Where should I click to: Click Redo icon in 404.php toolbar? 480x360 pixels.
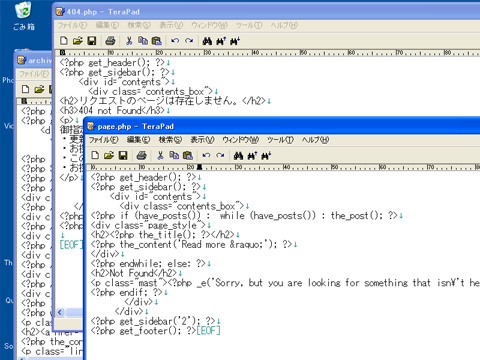pyautogui.click(x=189, y=41)
